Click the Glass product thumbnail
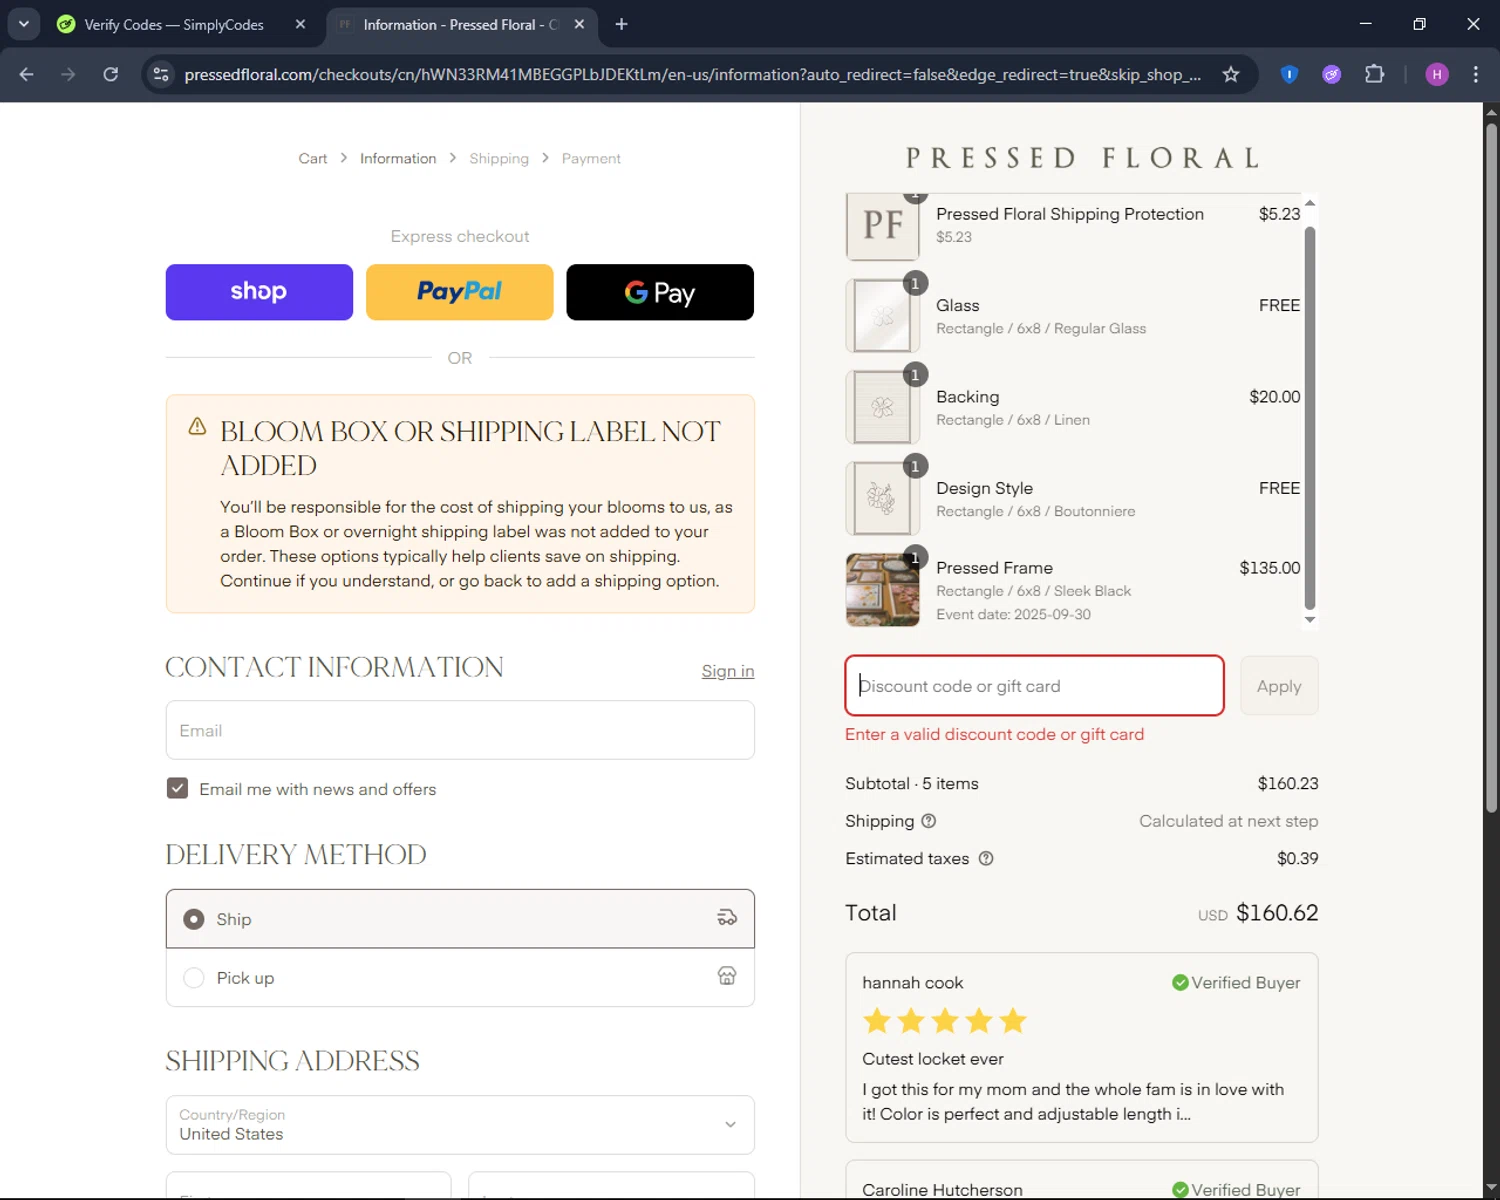The width and height of the screenshot is (1500, 1200). tap(882, 315)
